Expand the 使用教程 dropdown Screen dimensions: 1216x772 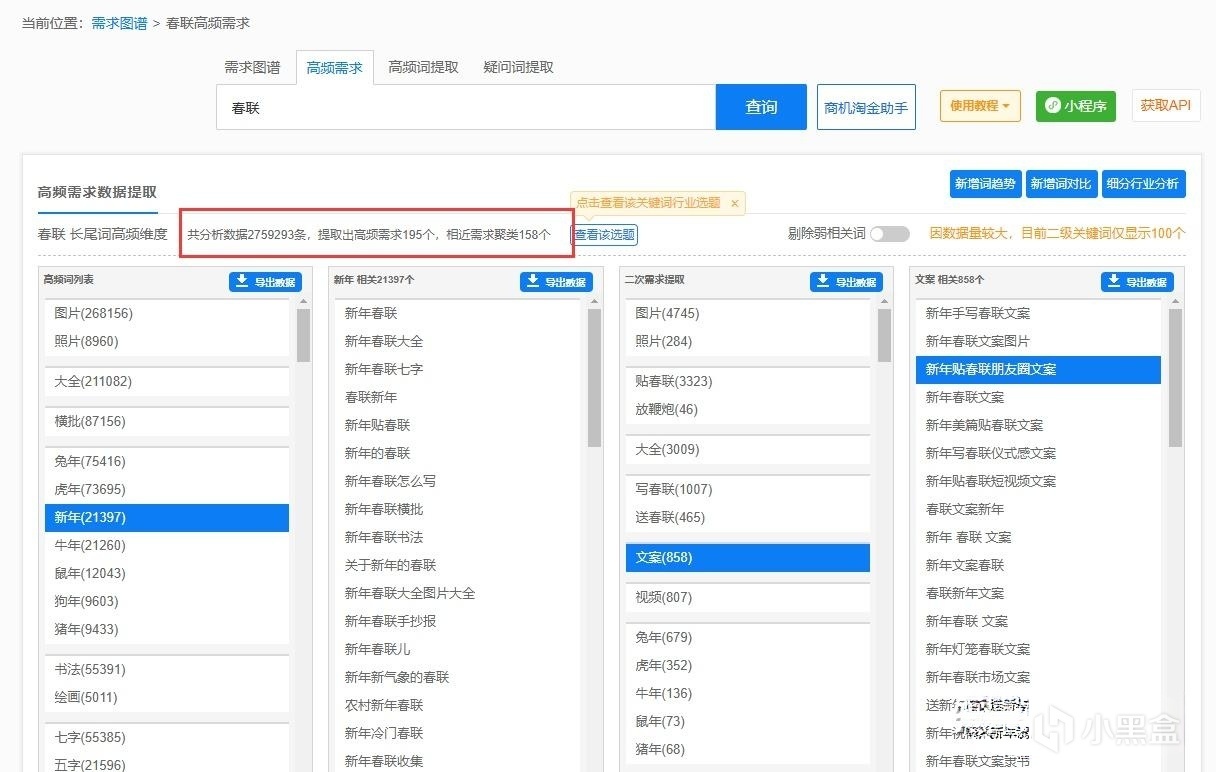980,105
